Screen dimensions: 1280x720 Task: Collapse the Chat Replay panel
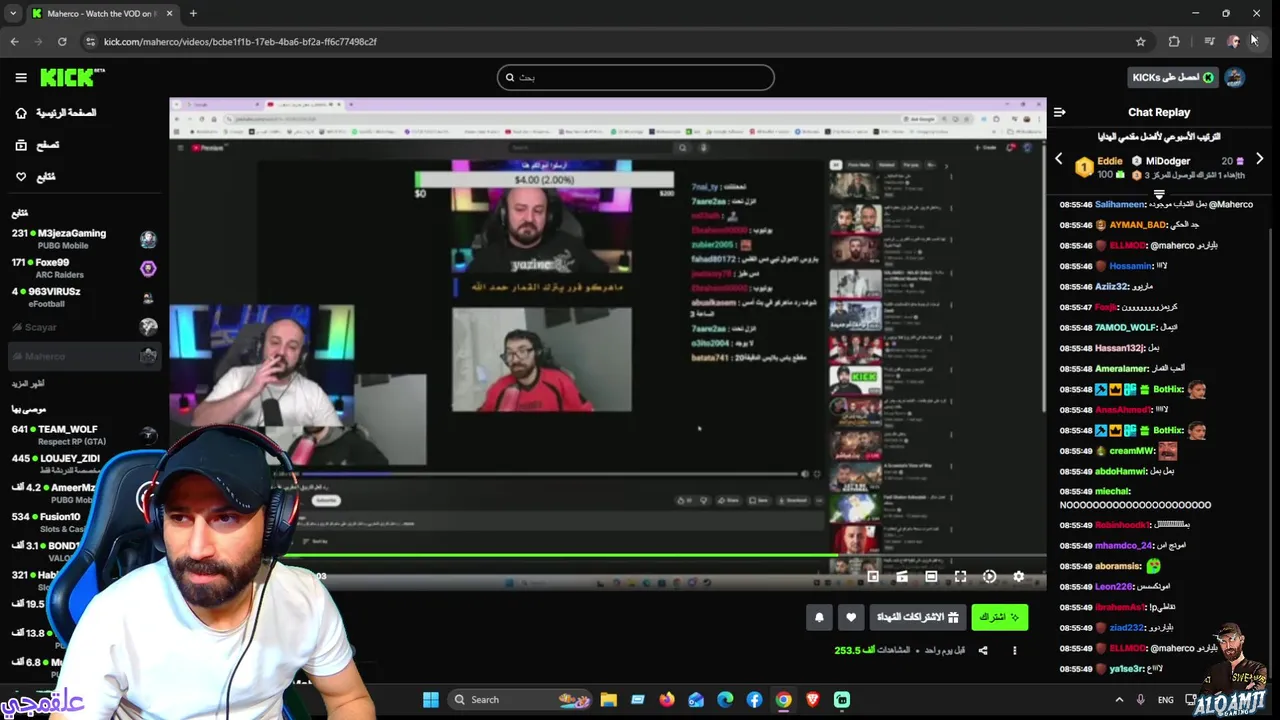[x=1060, y=112]
